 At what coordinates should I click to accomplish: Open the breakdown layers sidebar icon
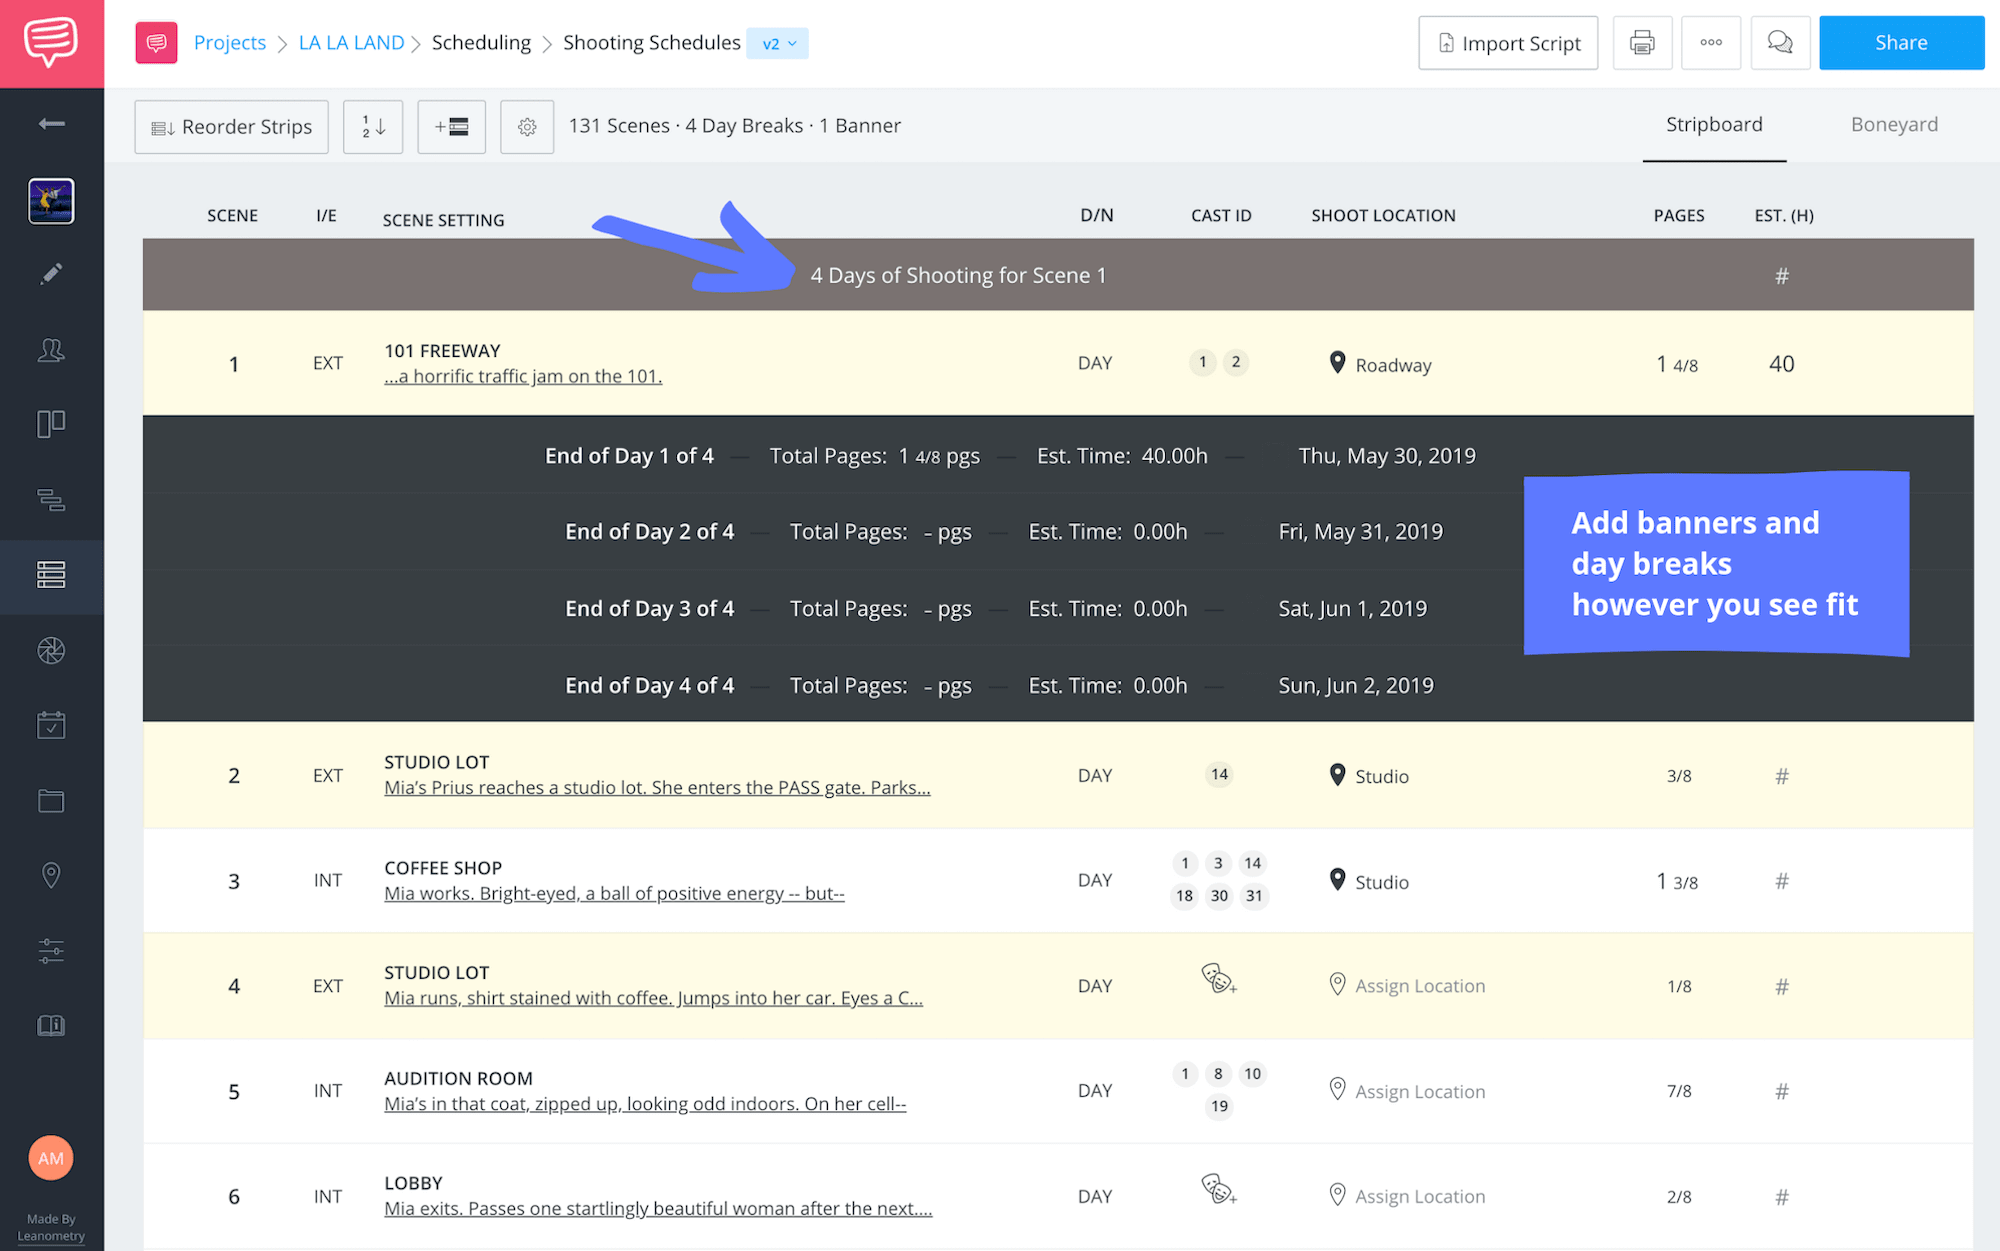click(x=51, y=499)
